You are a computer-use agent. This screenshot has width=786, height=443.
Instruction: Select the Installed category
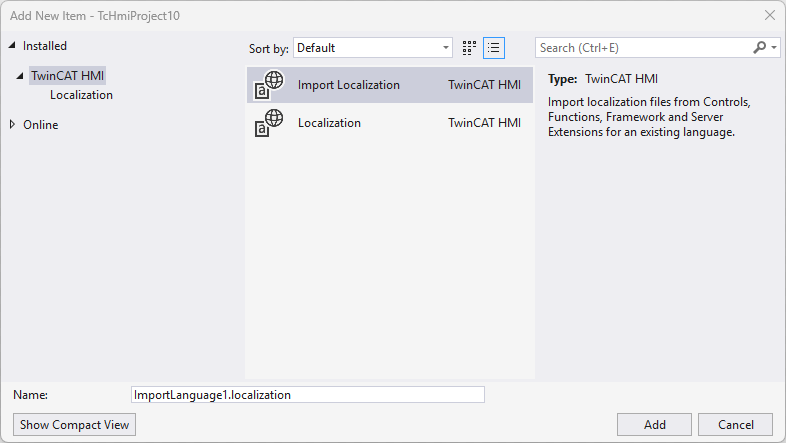[45, 46]
